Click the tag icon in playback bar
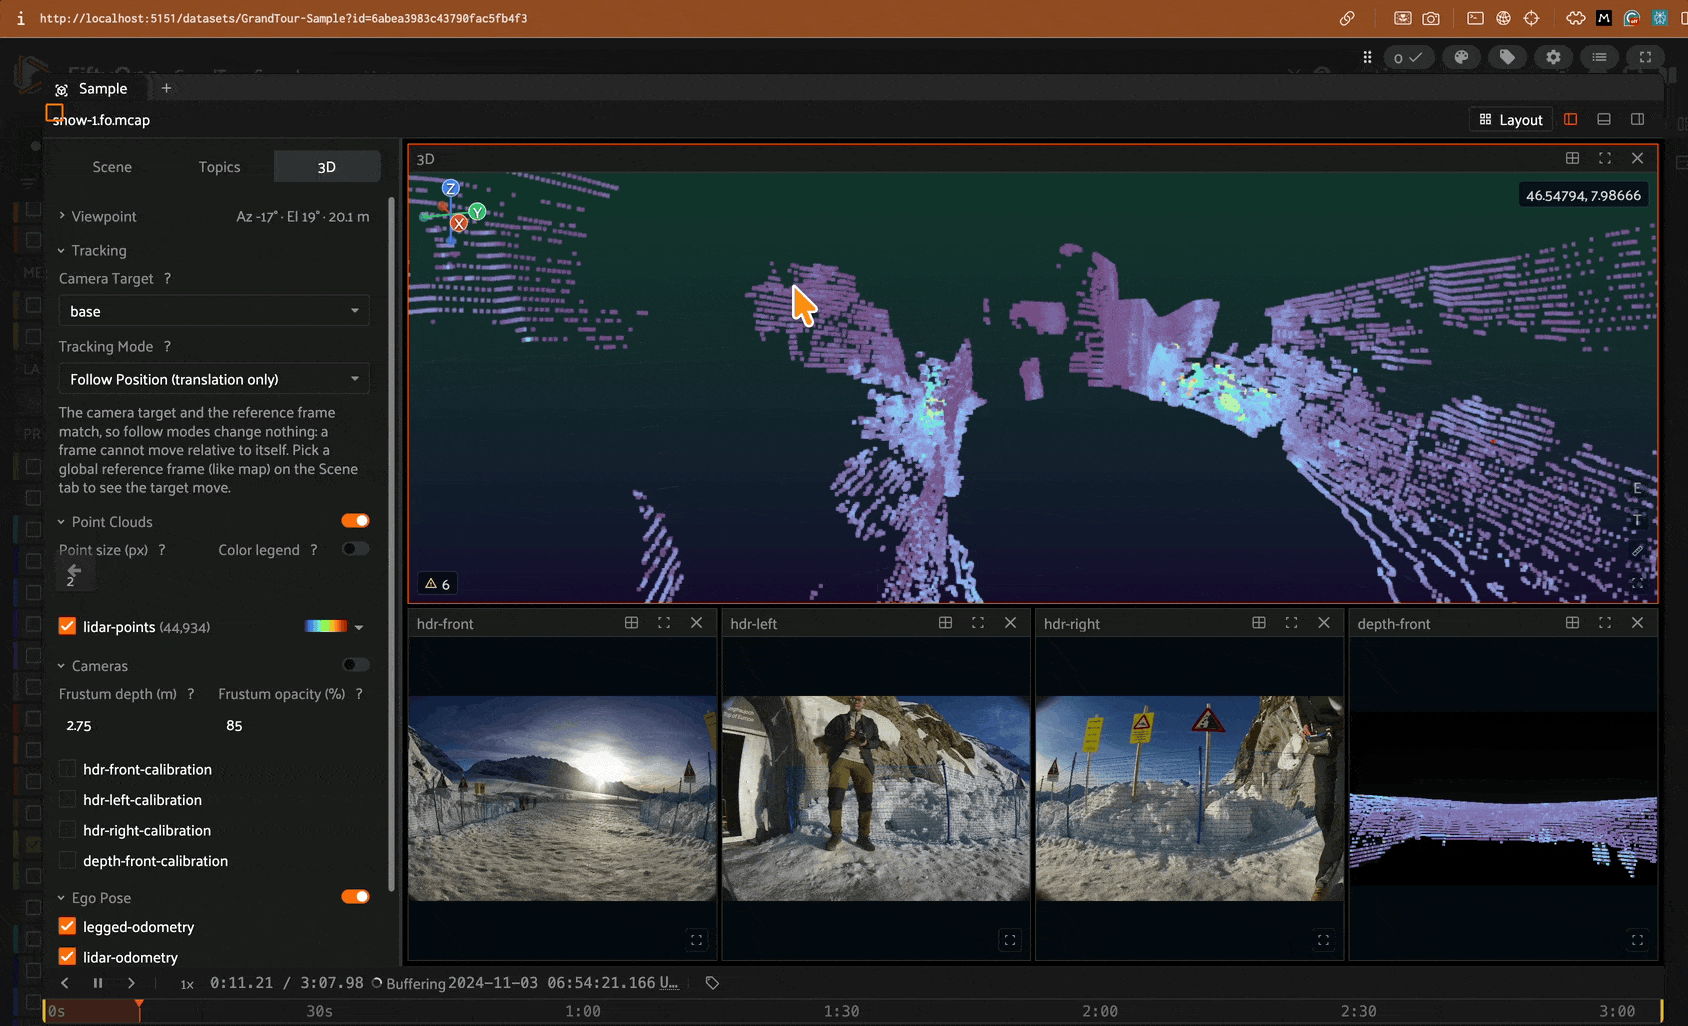The width and height of the screenshot is (1688, 1026). 712,983
